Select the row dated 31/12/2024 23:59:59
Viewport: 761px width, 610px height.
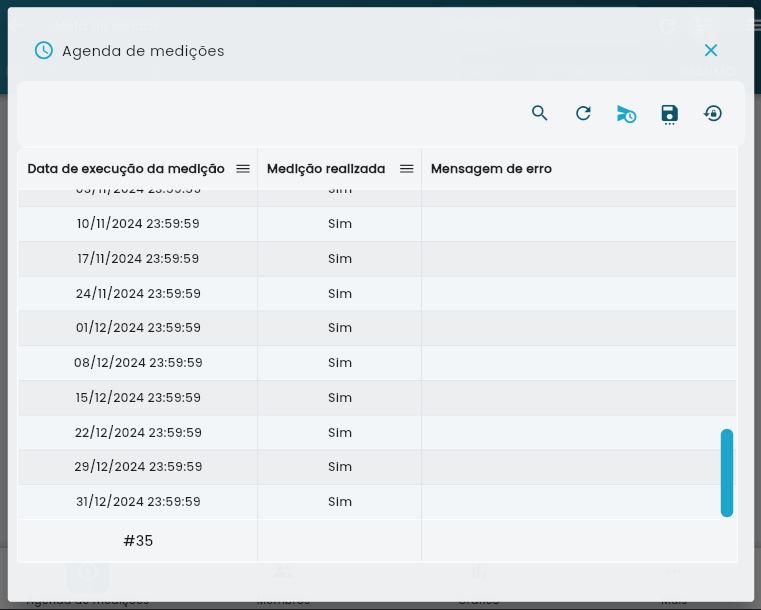[377, 502]
